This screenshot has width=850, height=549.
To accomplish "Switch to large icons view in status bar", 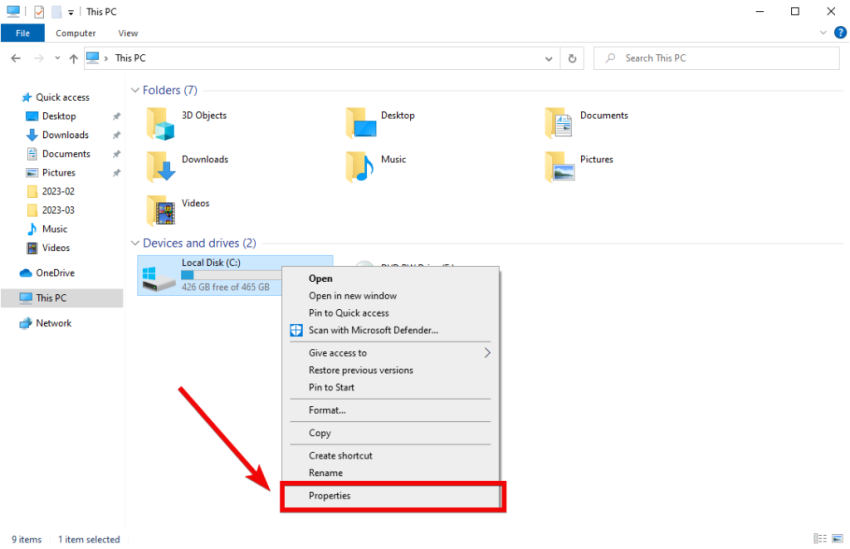I will tap(838, 539).
